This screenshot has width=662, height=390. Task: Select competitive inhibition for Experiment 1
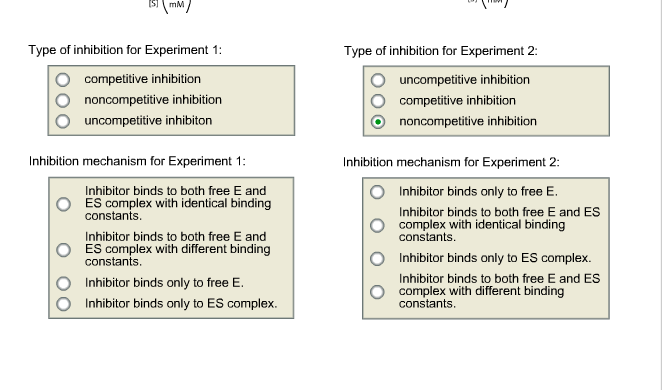63,79
